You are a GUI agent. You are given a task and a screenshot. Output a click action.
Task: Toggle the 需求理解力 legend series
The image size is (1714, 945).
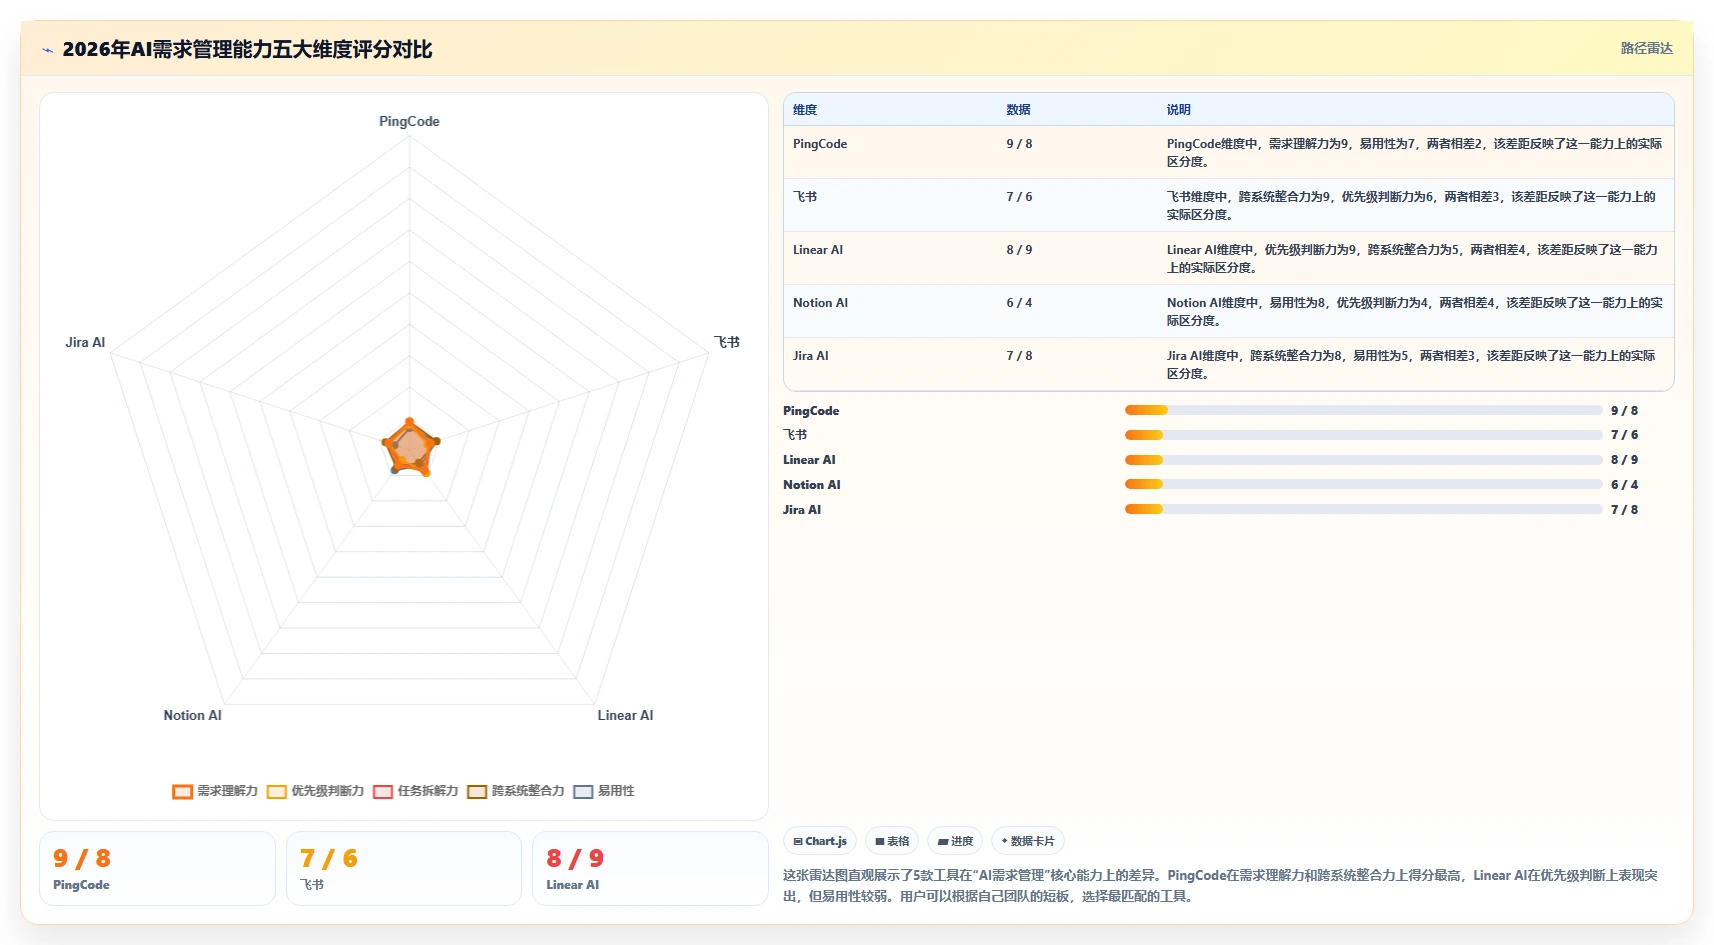tap(215, 791)
